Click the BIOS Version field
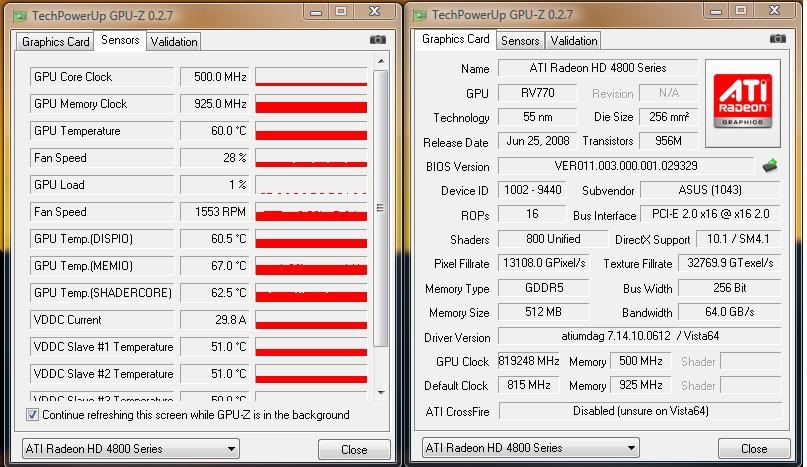 tap(626, 166)
